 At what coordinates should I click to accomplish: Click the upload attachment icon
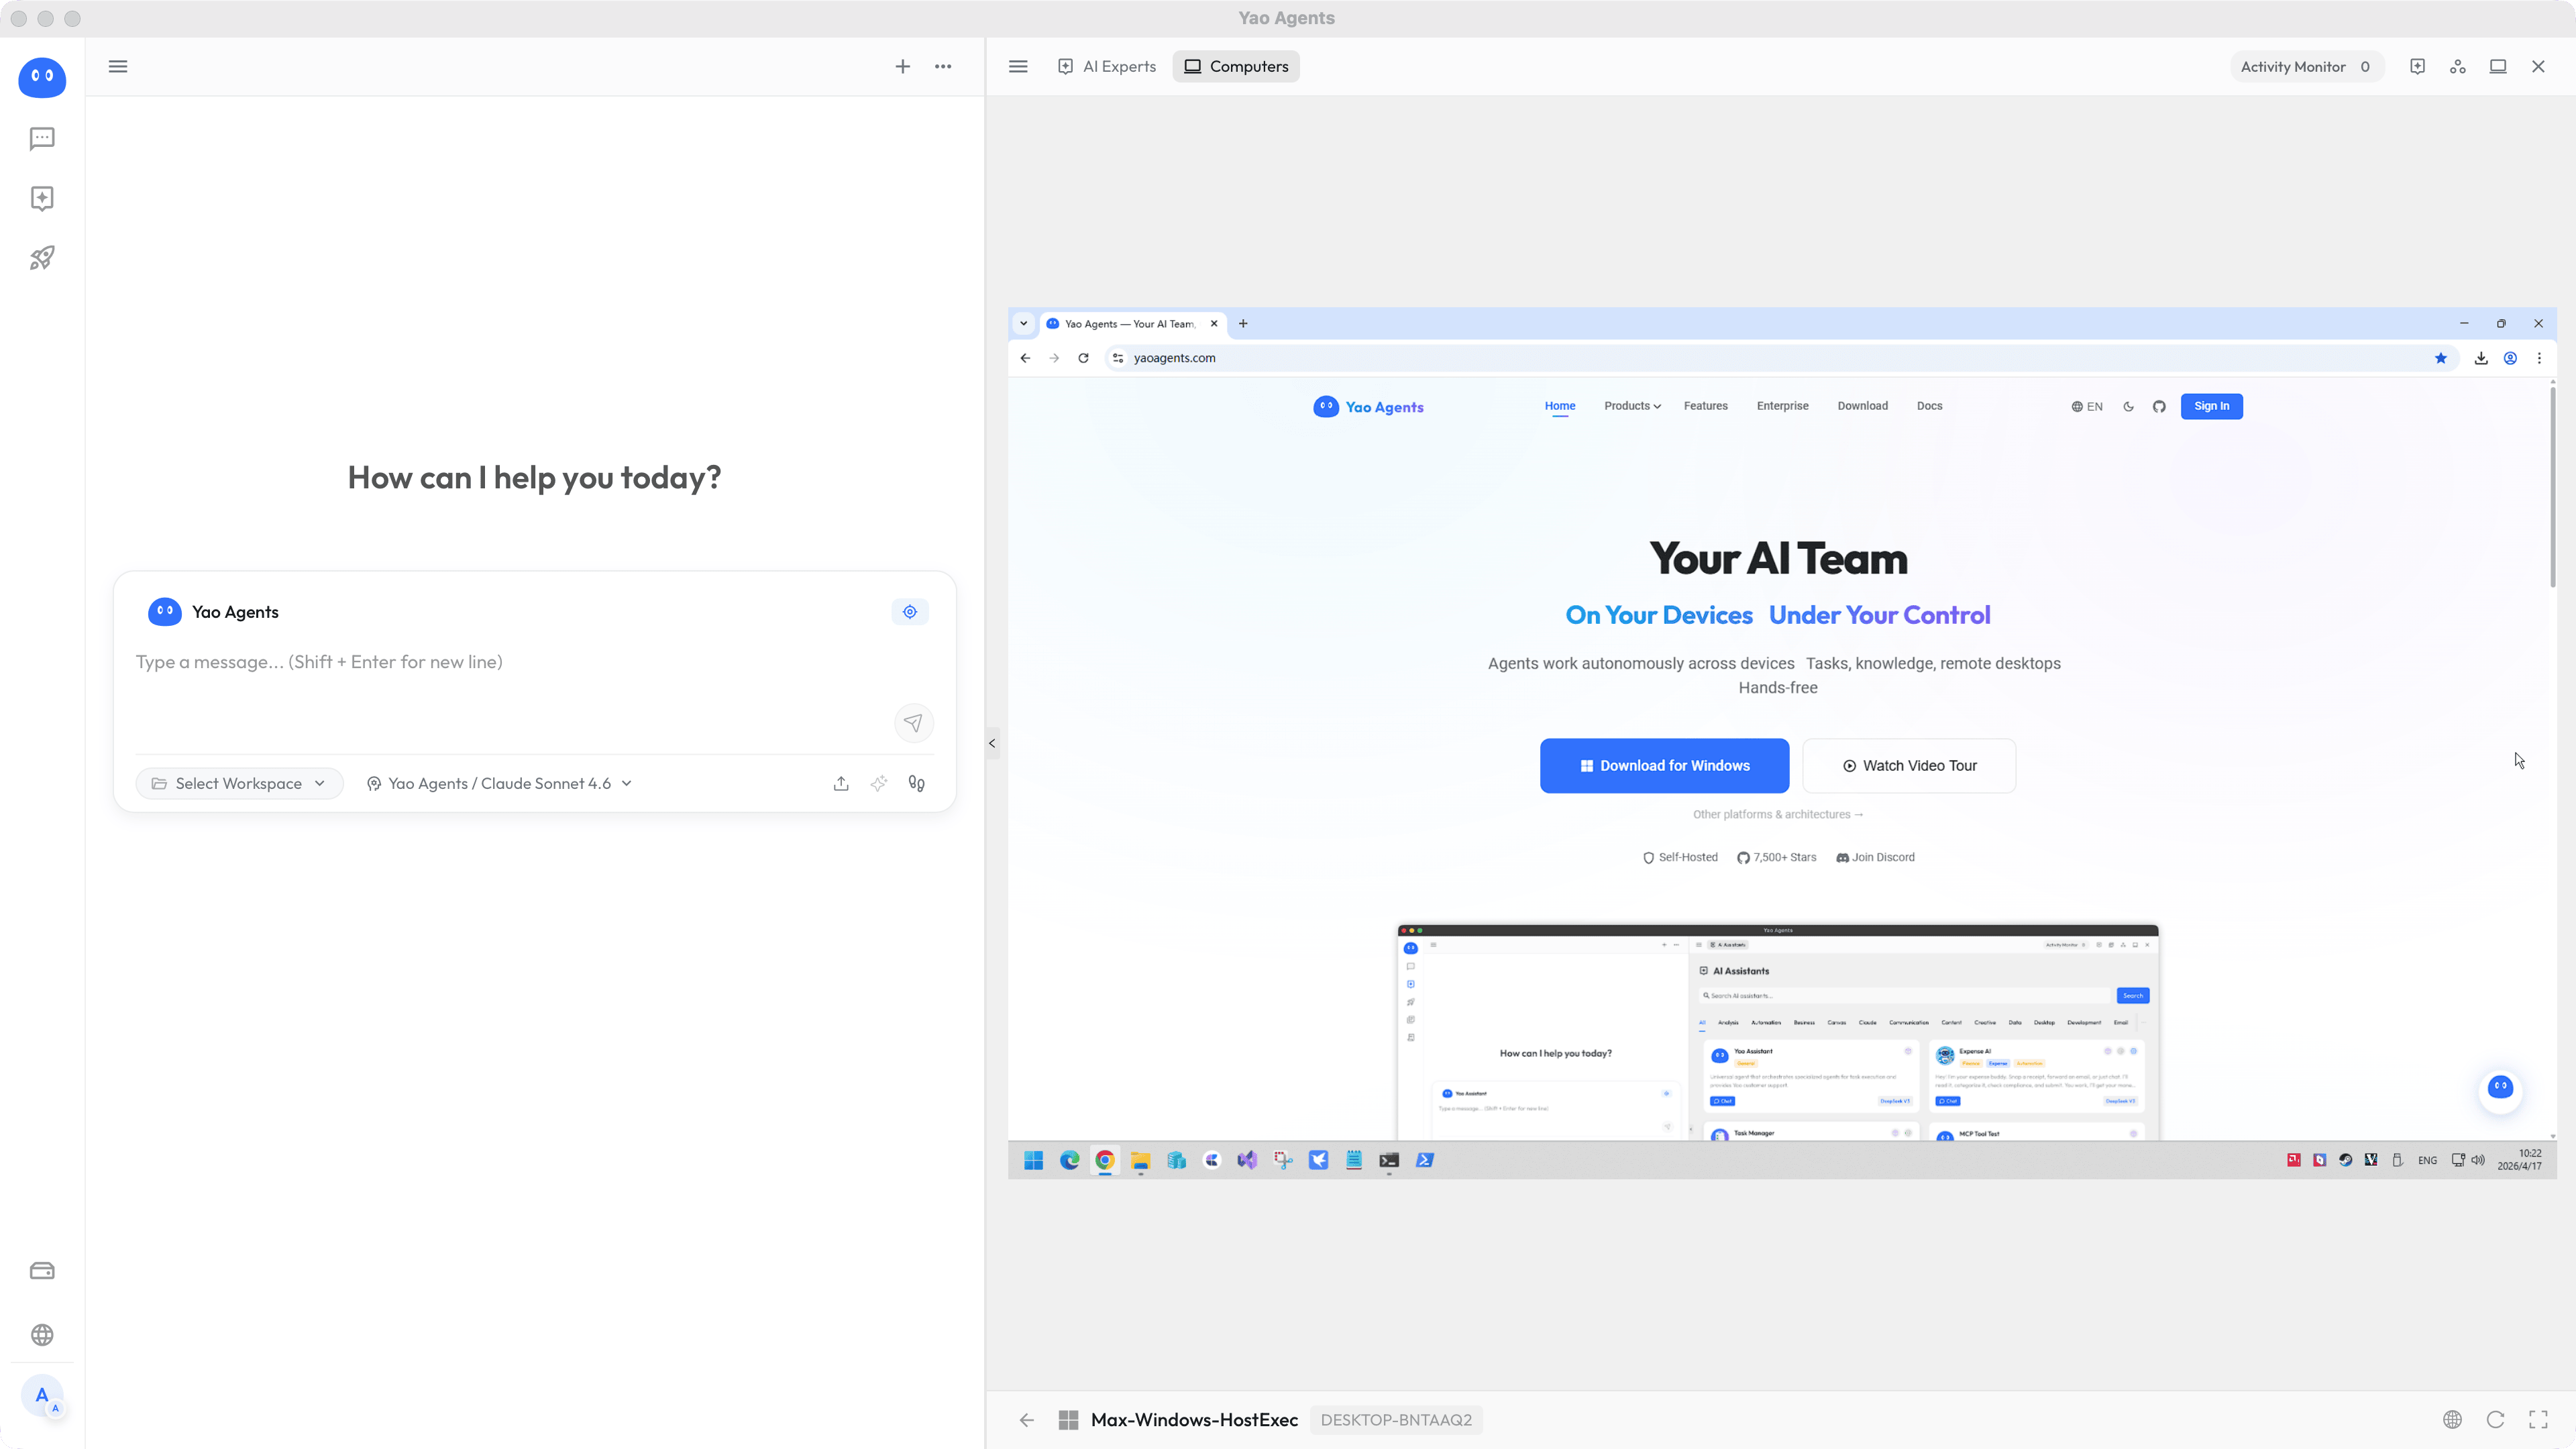841,784
